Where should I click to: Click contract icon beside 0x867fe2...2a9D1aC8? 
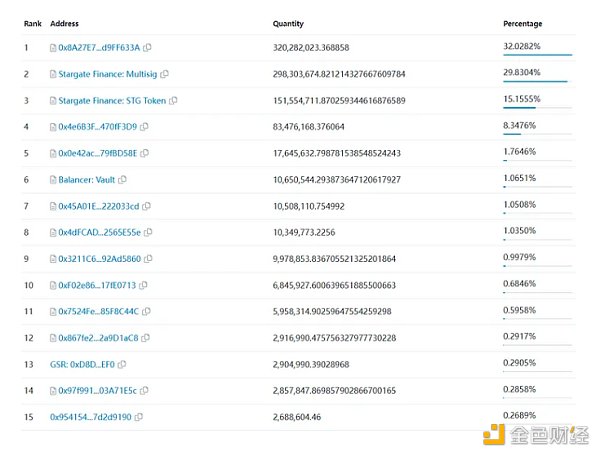click(x=53, y=338)
